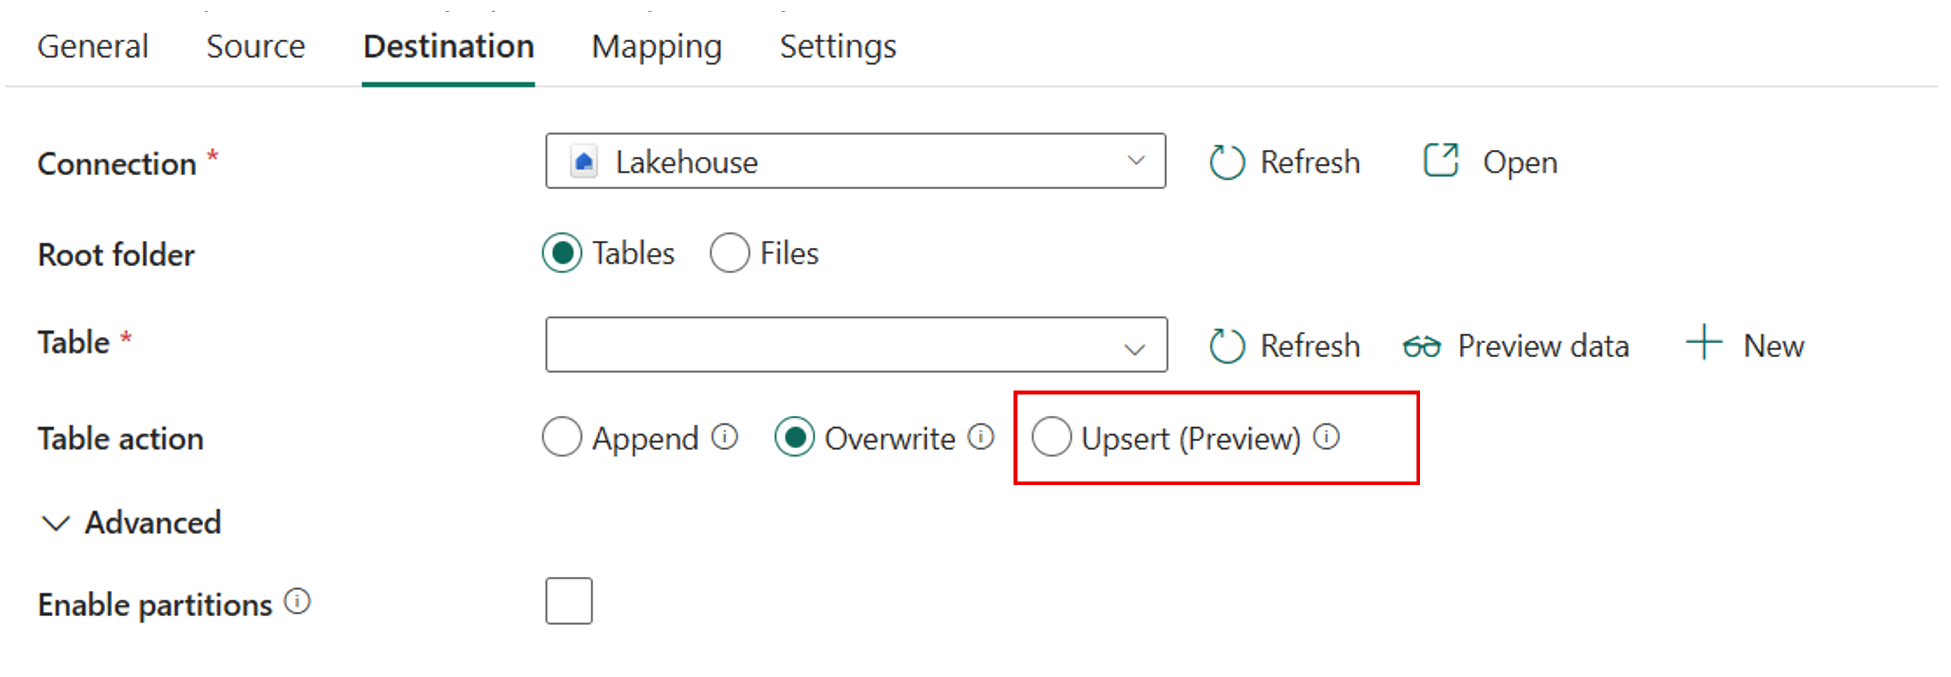This screenshot has width=1951, height=677.
Task: Click info icon next to Upsert (Preview)
Action: (1327, 437)
